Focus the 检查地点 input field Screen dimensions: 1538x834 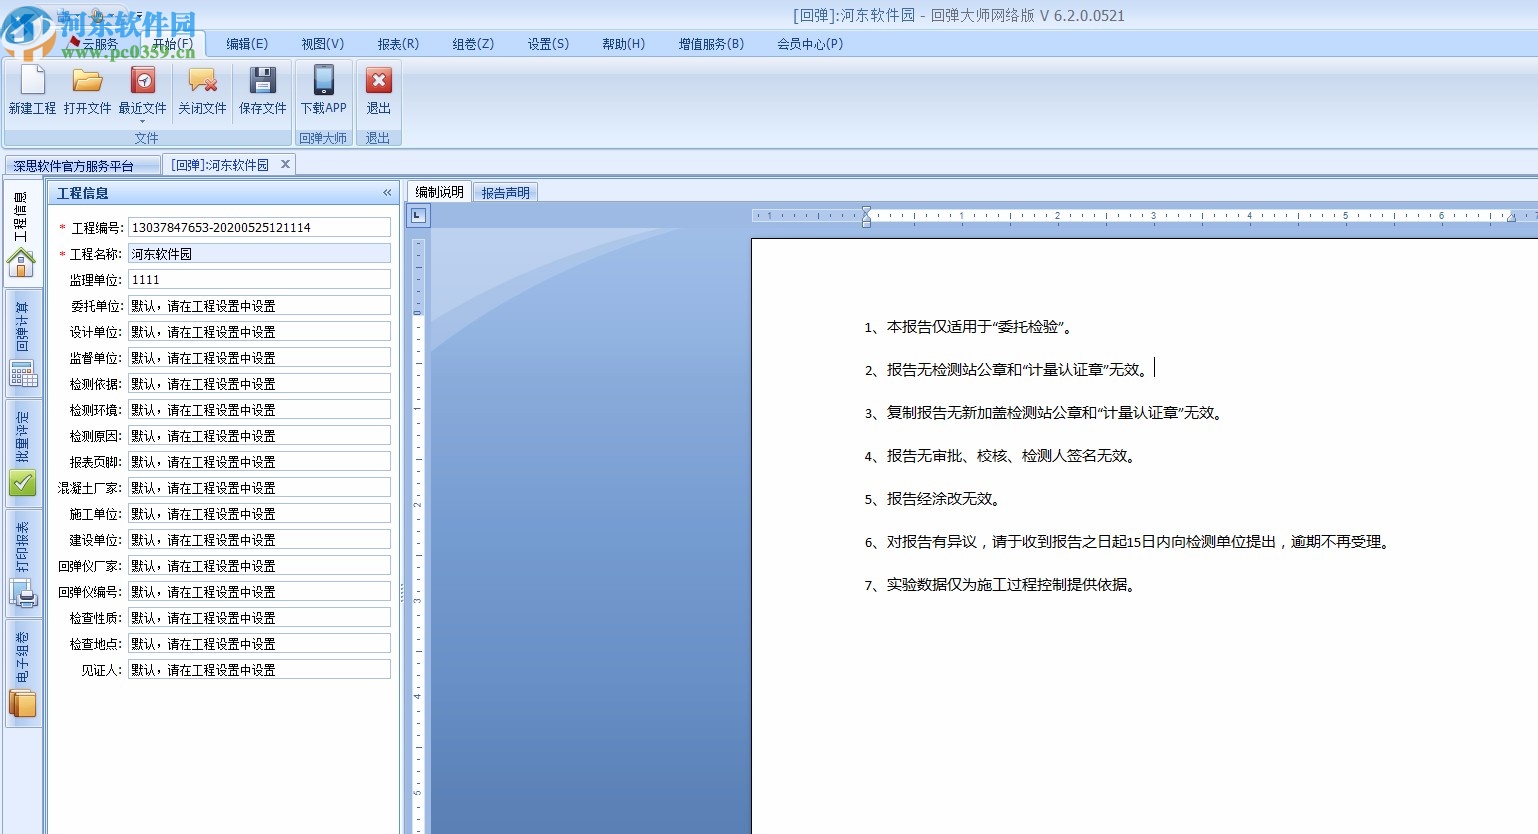pyautogui.click(x=259, y=644)
